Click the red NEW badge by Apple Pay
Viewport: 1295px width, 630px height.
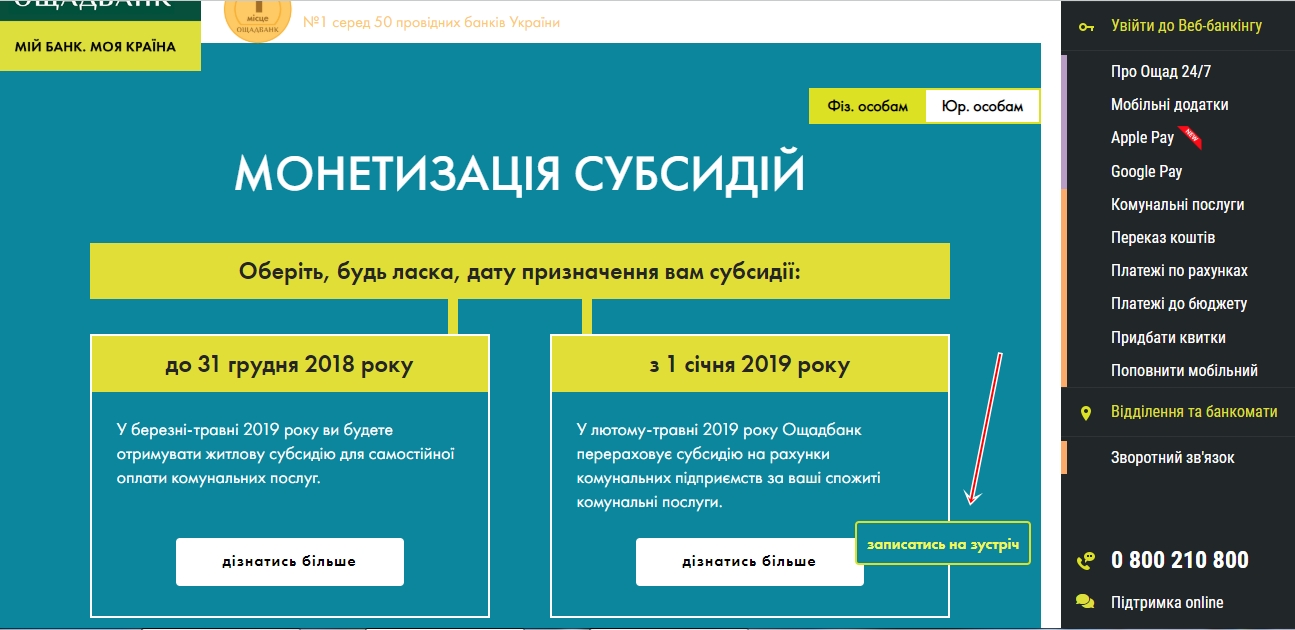point(1189,136)
